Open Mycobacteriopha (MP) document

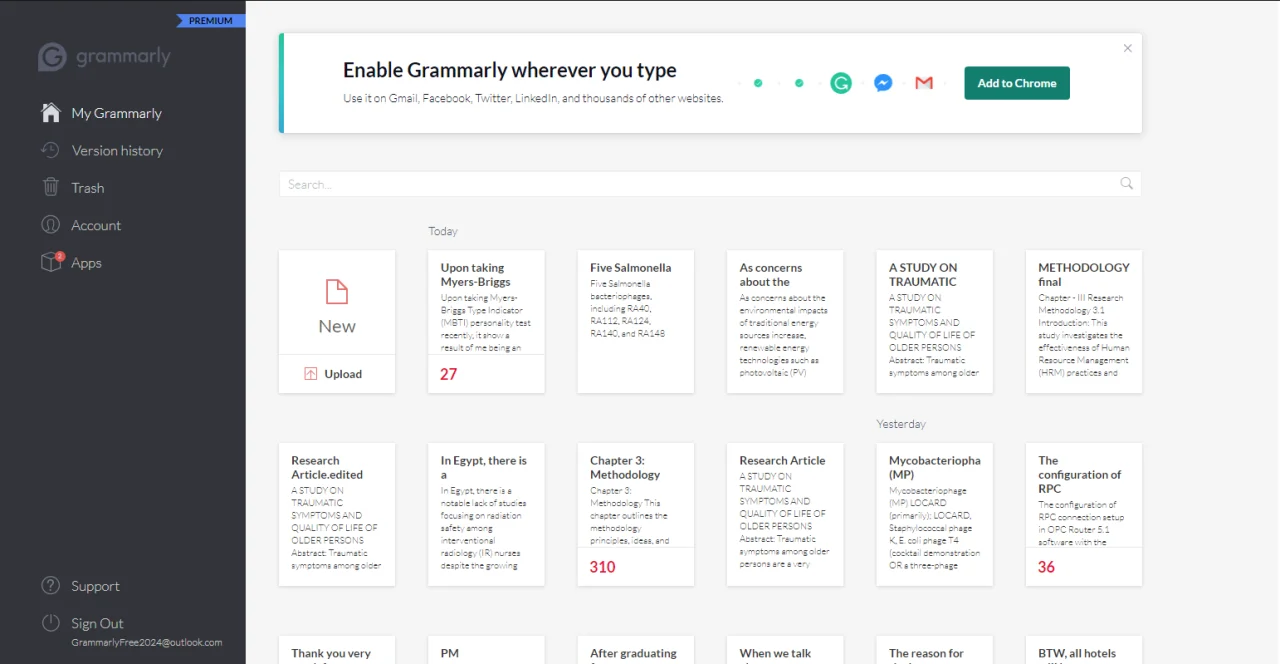pos(935,515)
